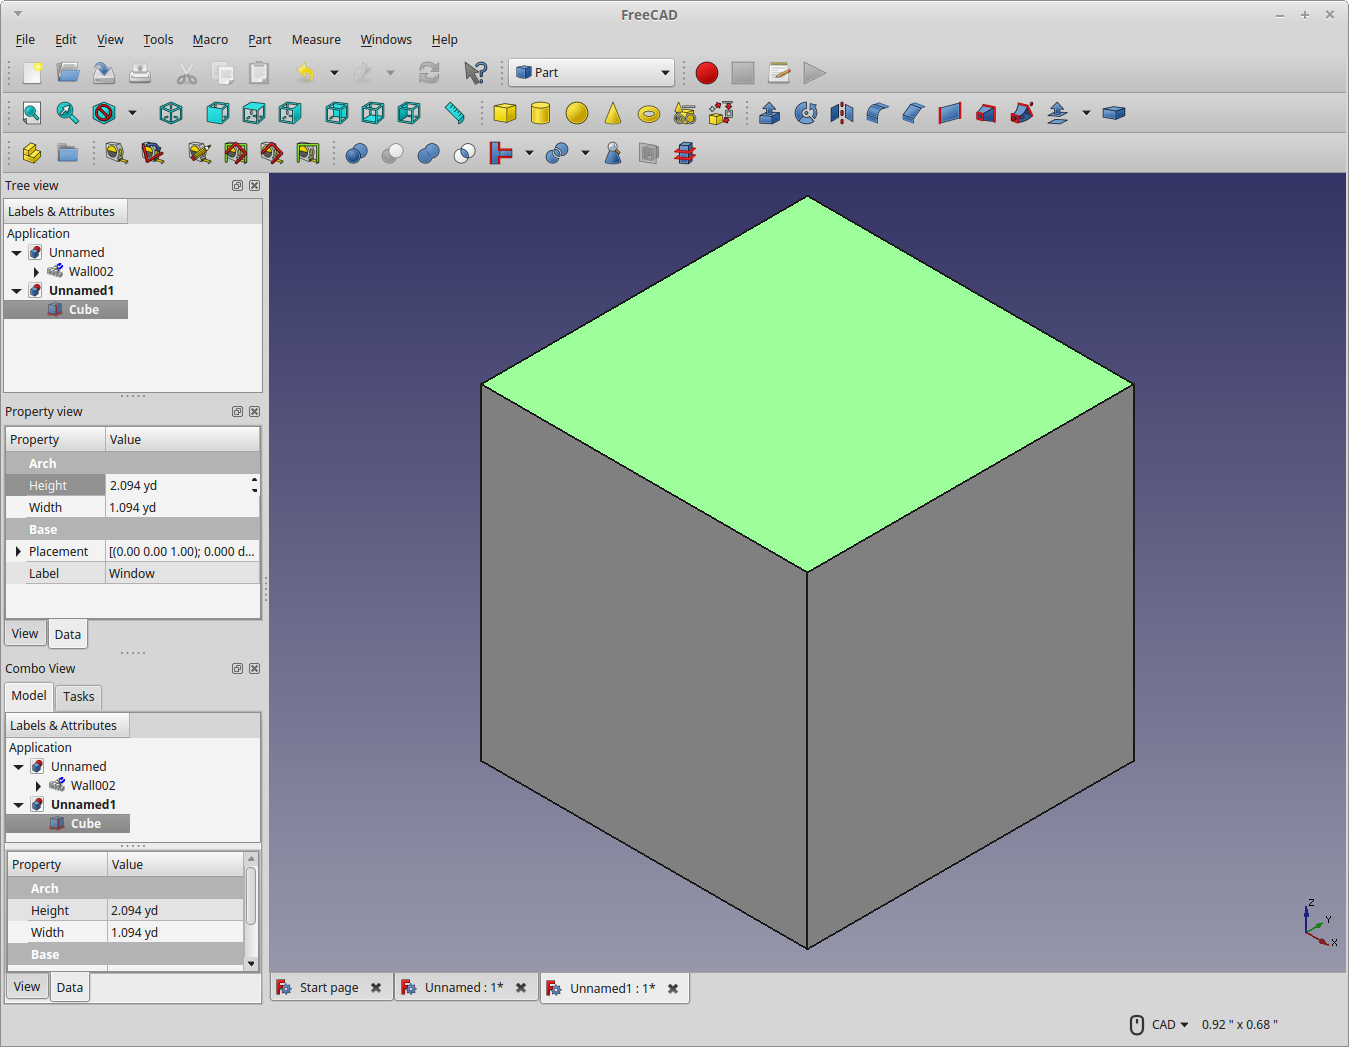Toggle Property view panel float button
The height and width of the screenshot is (1047, 1349).
click(x=237, y=412)
